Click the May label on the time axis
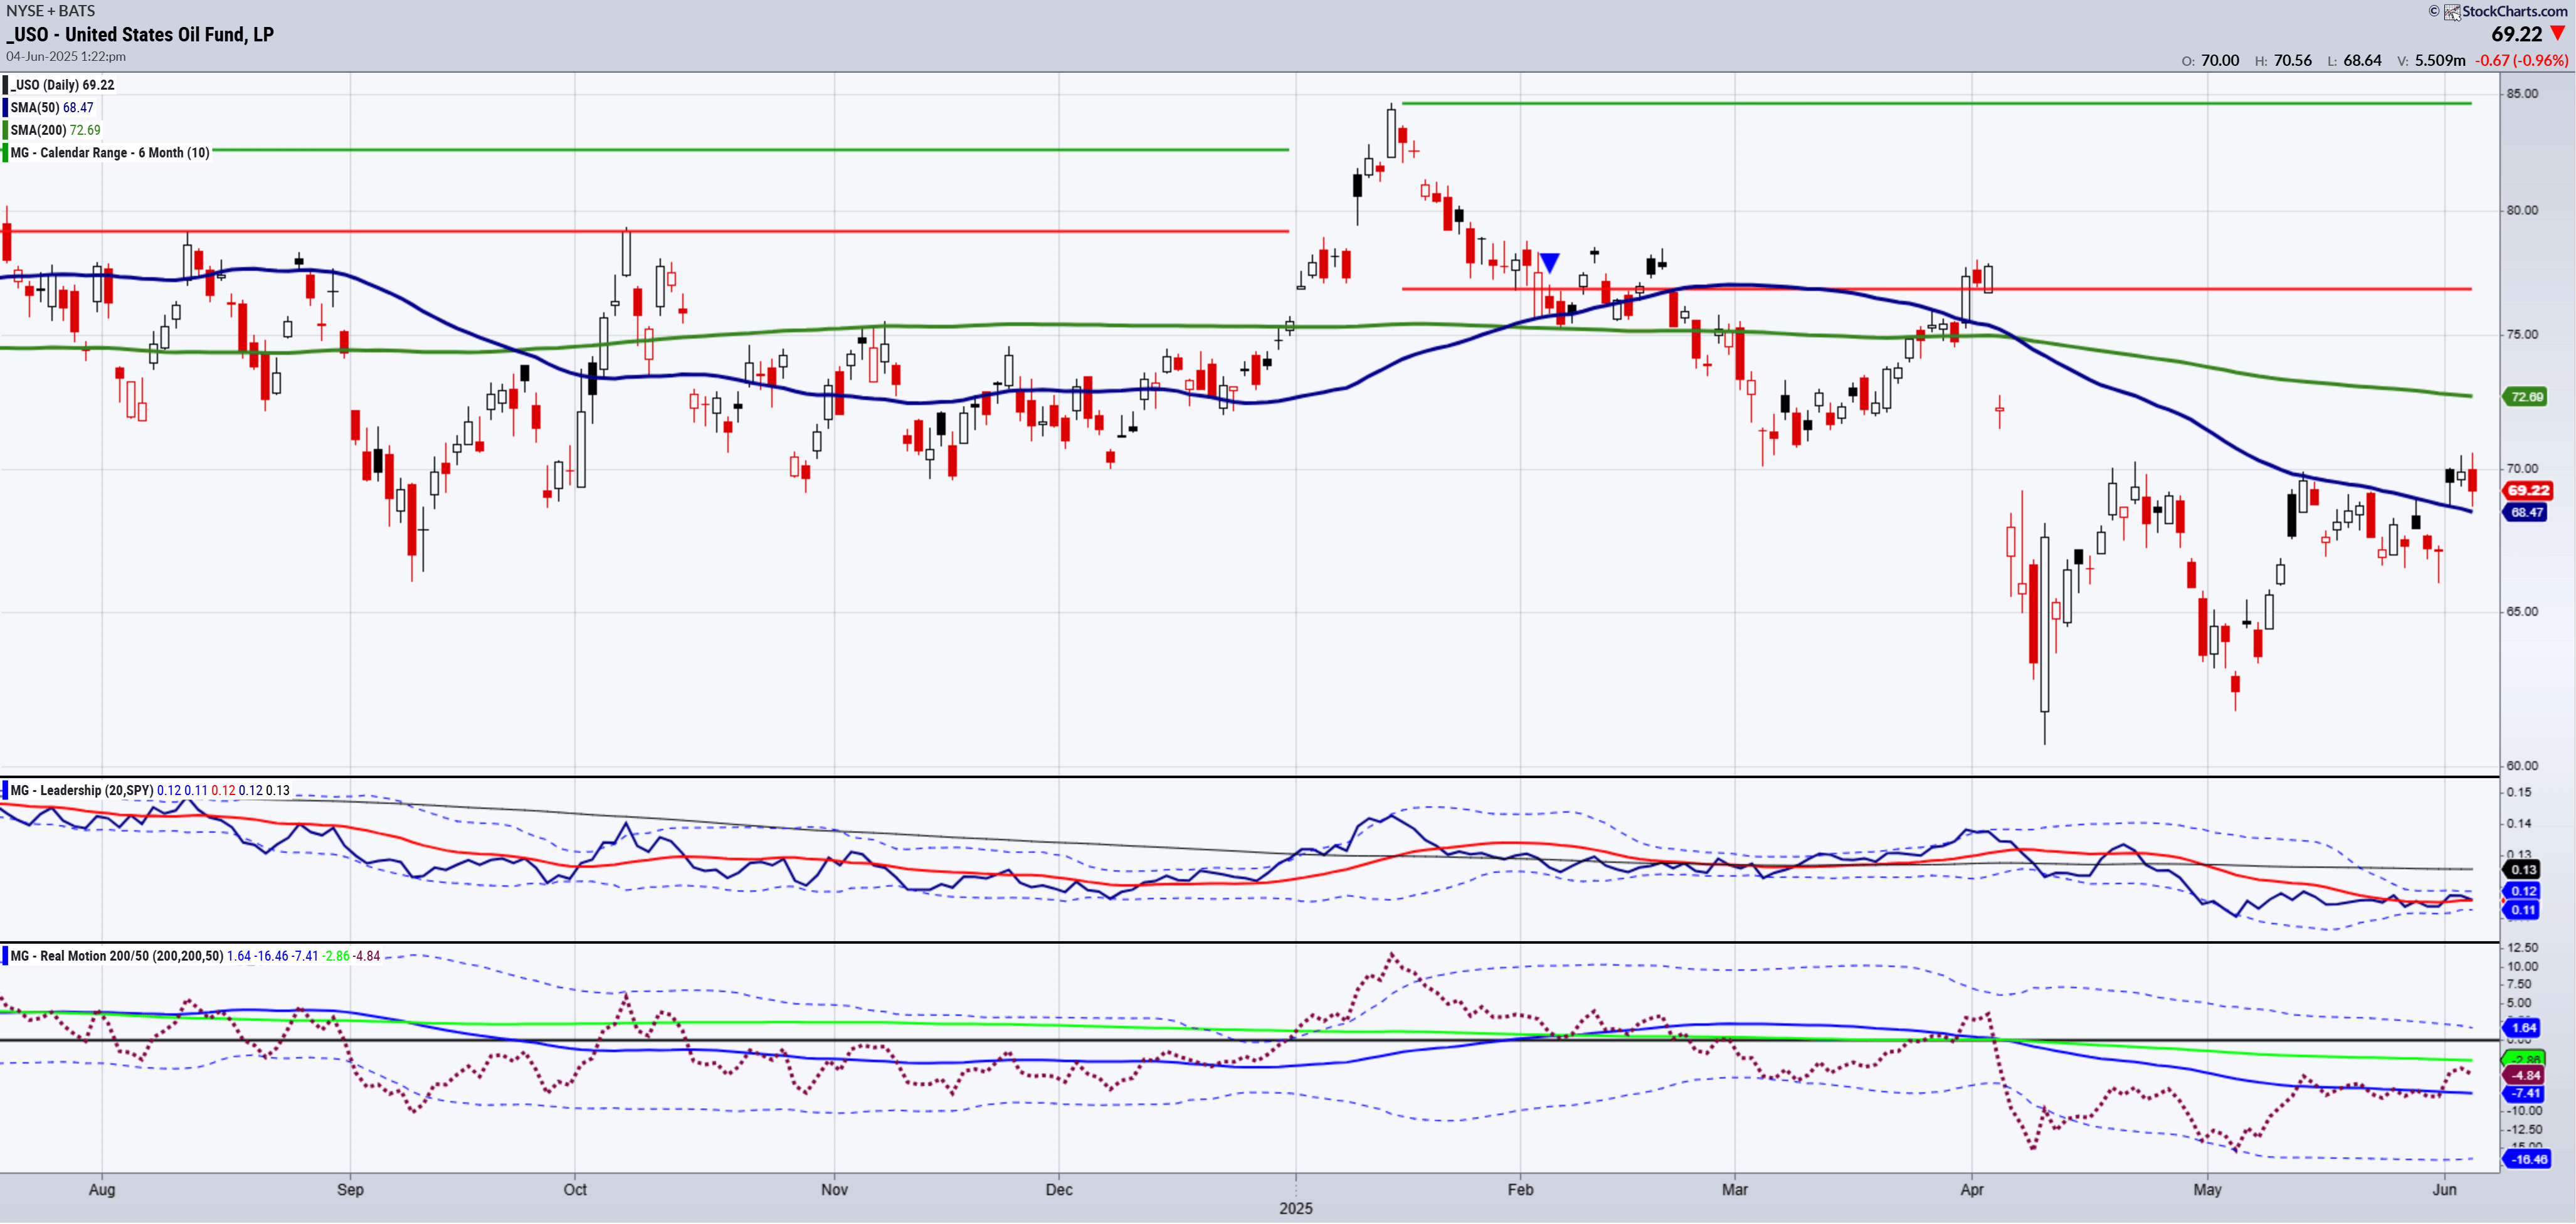The image size is (2576, 1224). [x=2208, y=1191]
